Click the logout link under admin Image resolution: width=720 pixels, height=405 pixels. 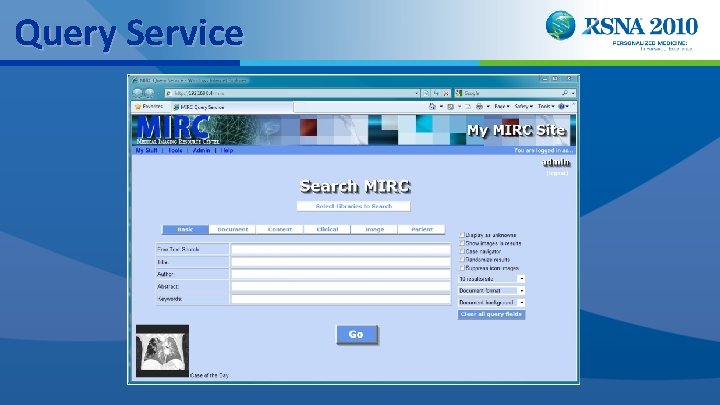[x=557, y=173]
